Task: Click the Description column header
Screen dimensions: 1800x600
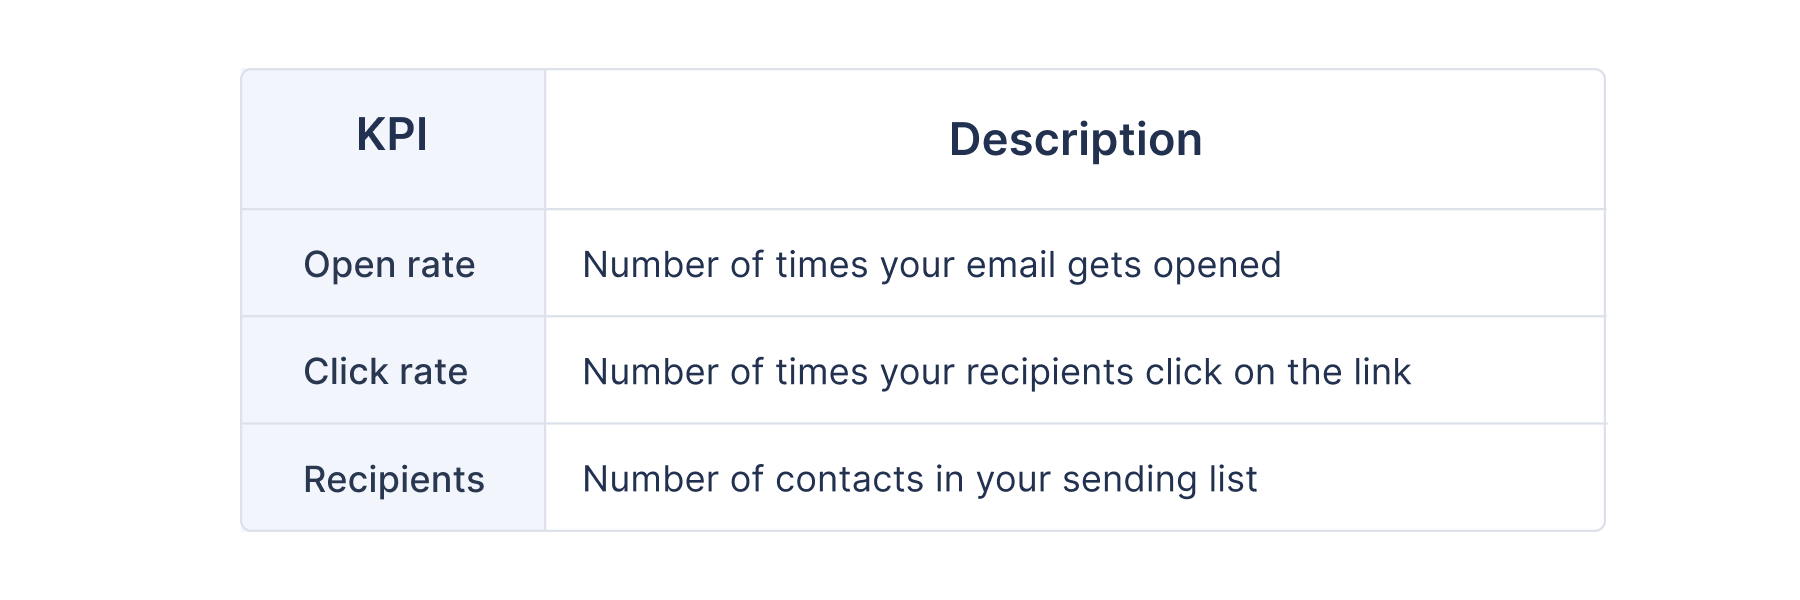Action: 1075,139
